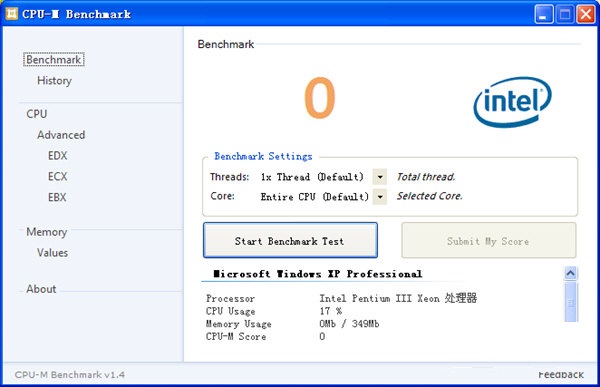Click the scroll up arrow in info panel
The width and height of the screenshot is (600, 387).
pos(571,273)
